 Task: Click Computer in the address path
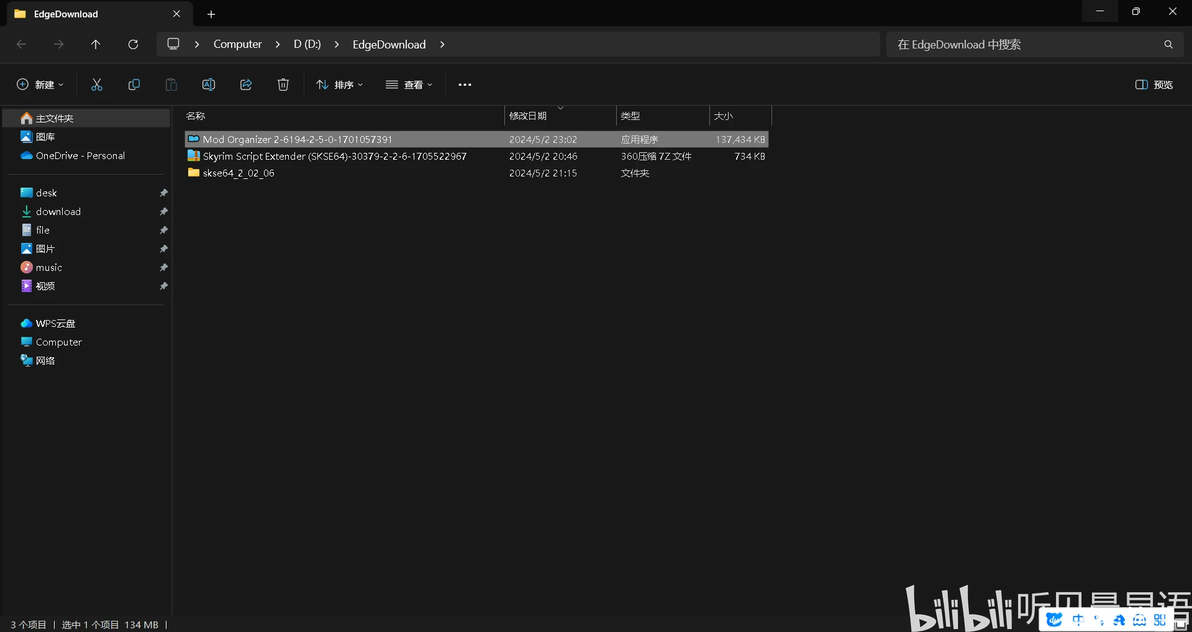click(x=237, y=44)
